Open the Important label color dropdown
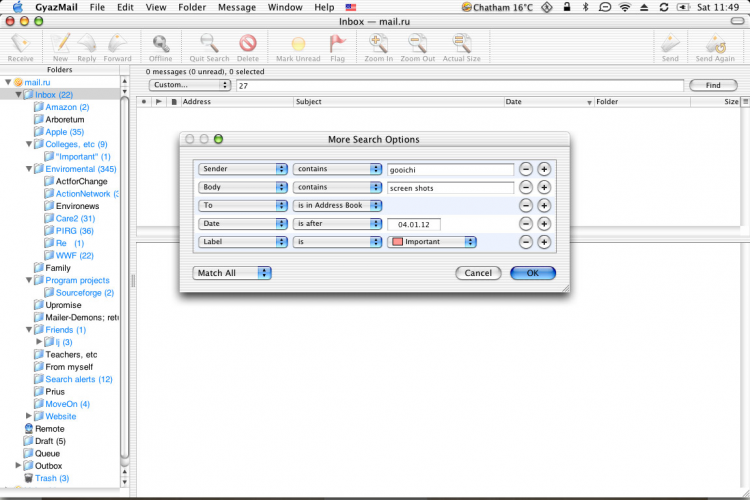The height and width of the screenshot is (500, 750). pyautogui.click(x=432, y=242)
